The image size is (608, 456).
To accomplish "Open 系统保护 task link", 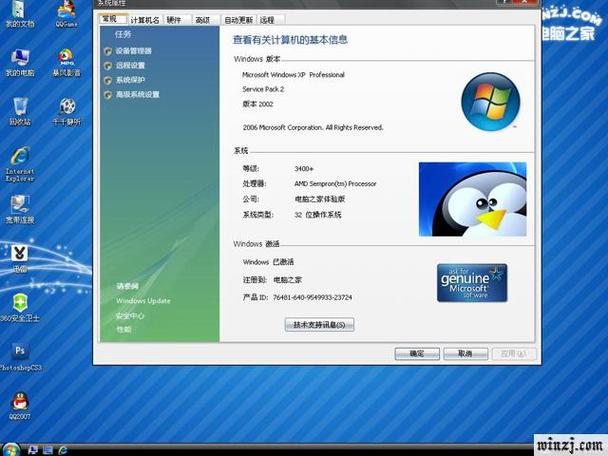I will [x=130, y=80].
